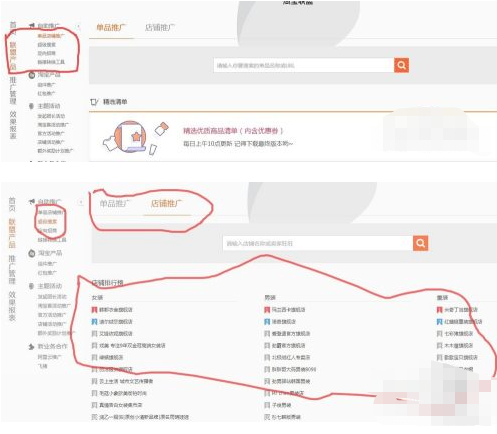Open 阿里云推广 sidebar link

(50, 357)
